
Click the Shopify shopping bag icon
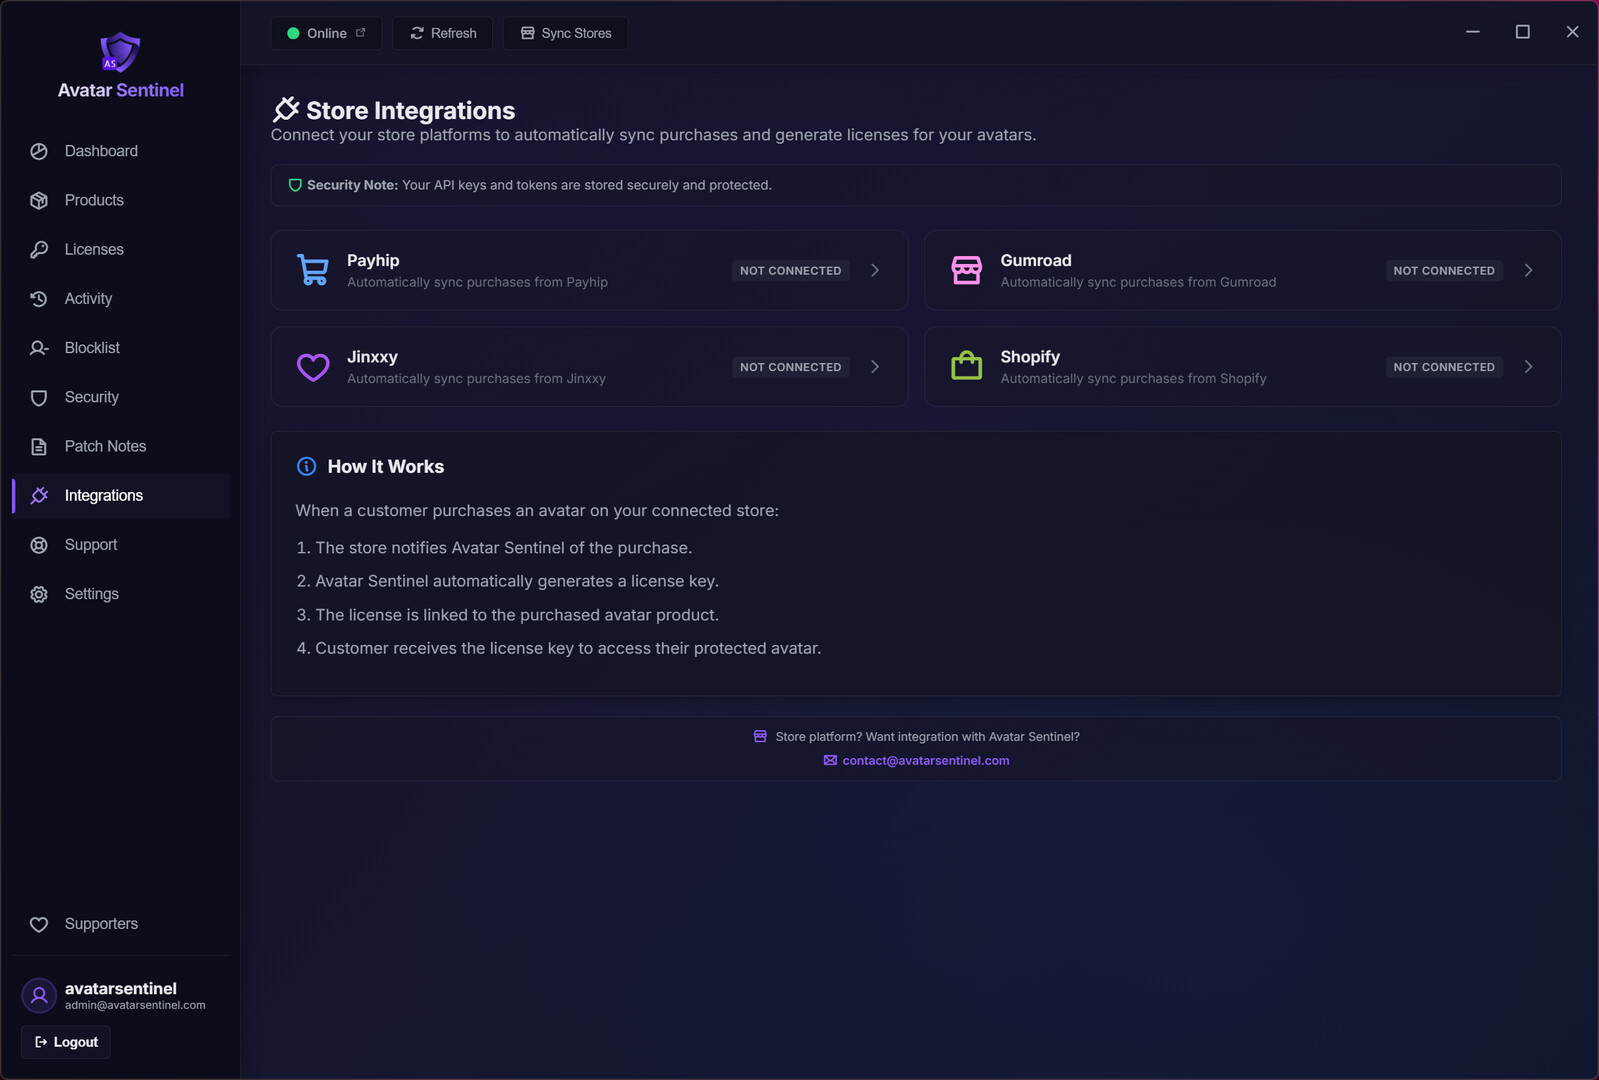pos(967,366)
